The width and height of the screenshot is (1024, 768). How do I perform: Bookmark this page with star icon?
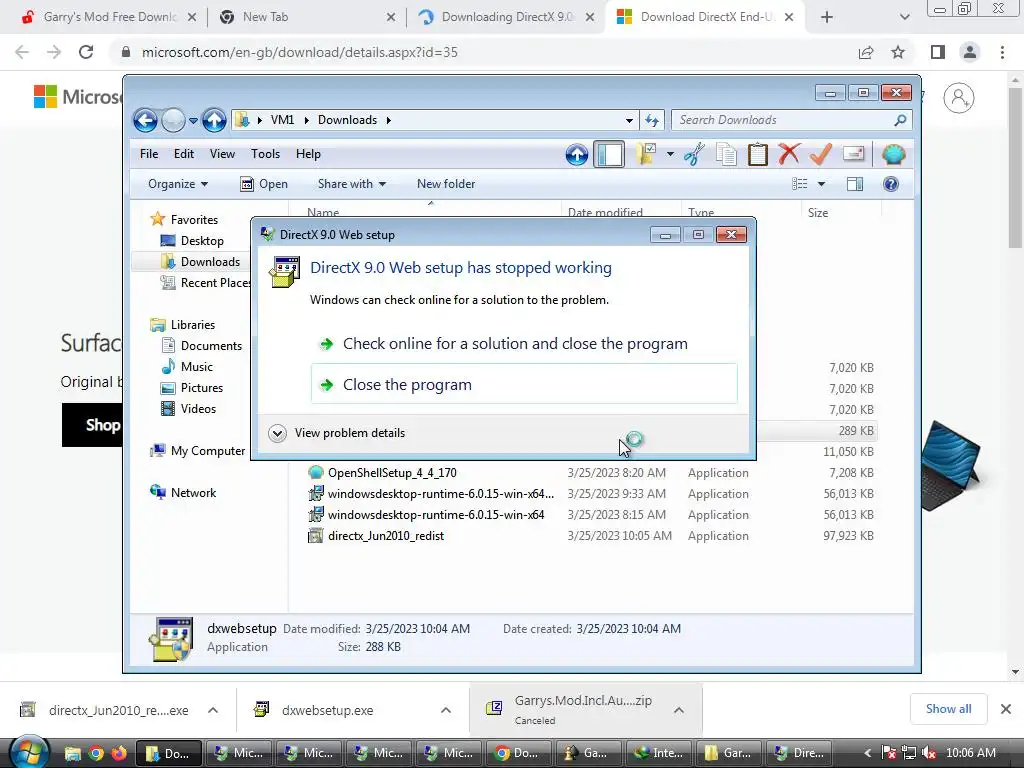click(x=898, y=52)
